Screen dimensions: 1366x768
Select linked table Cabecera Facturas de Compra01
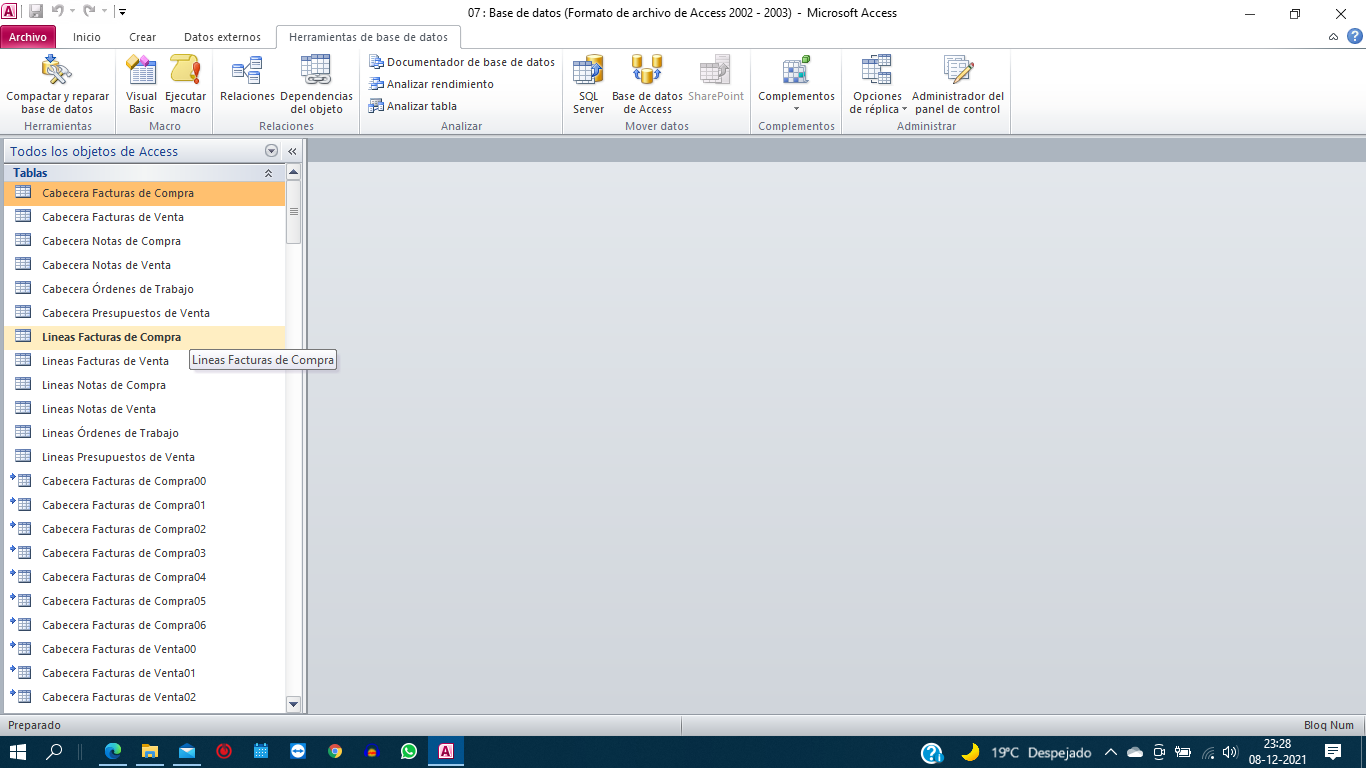coord(144,505)
